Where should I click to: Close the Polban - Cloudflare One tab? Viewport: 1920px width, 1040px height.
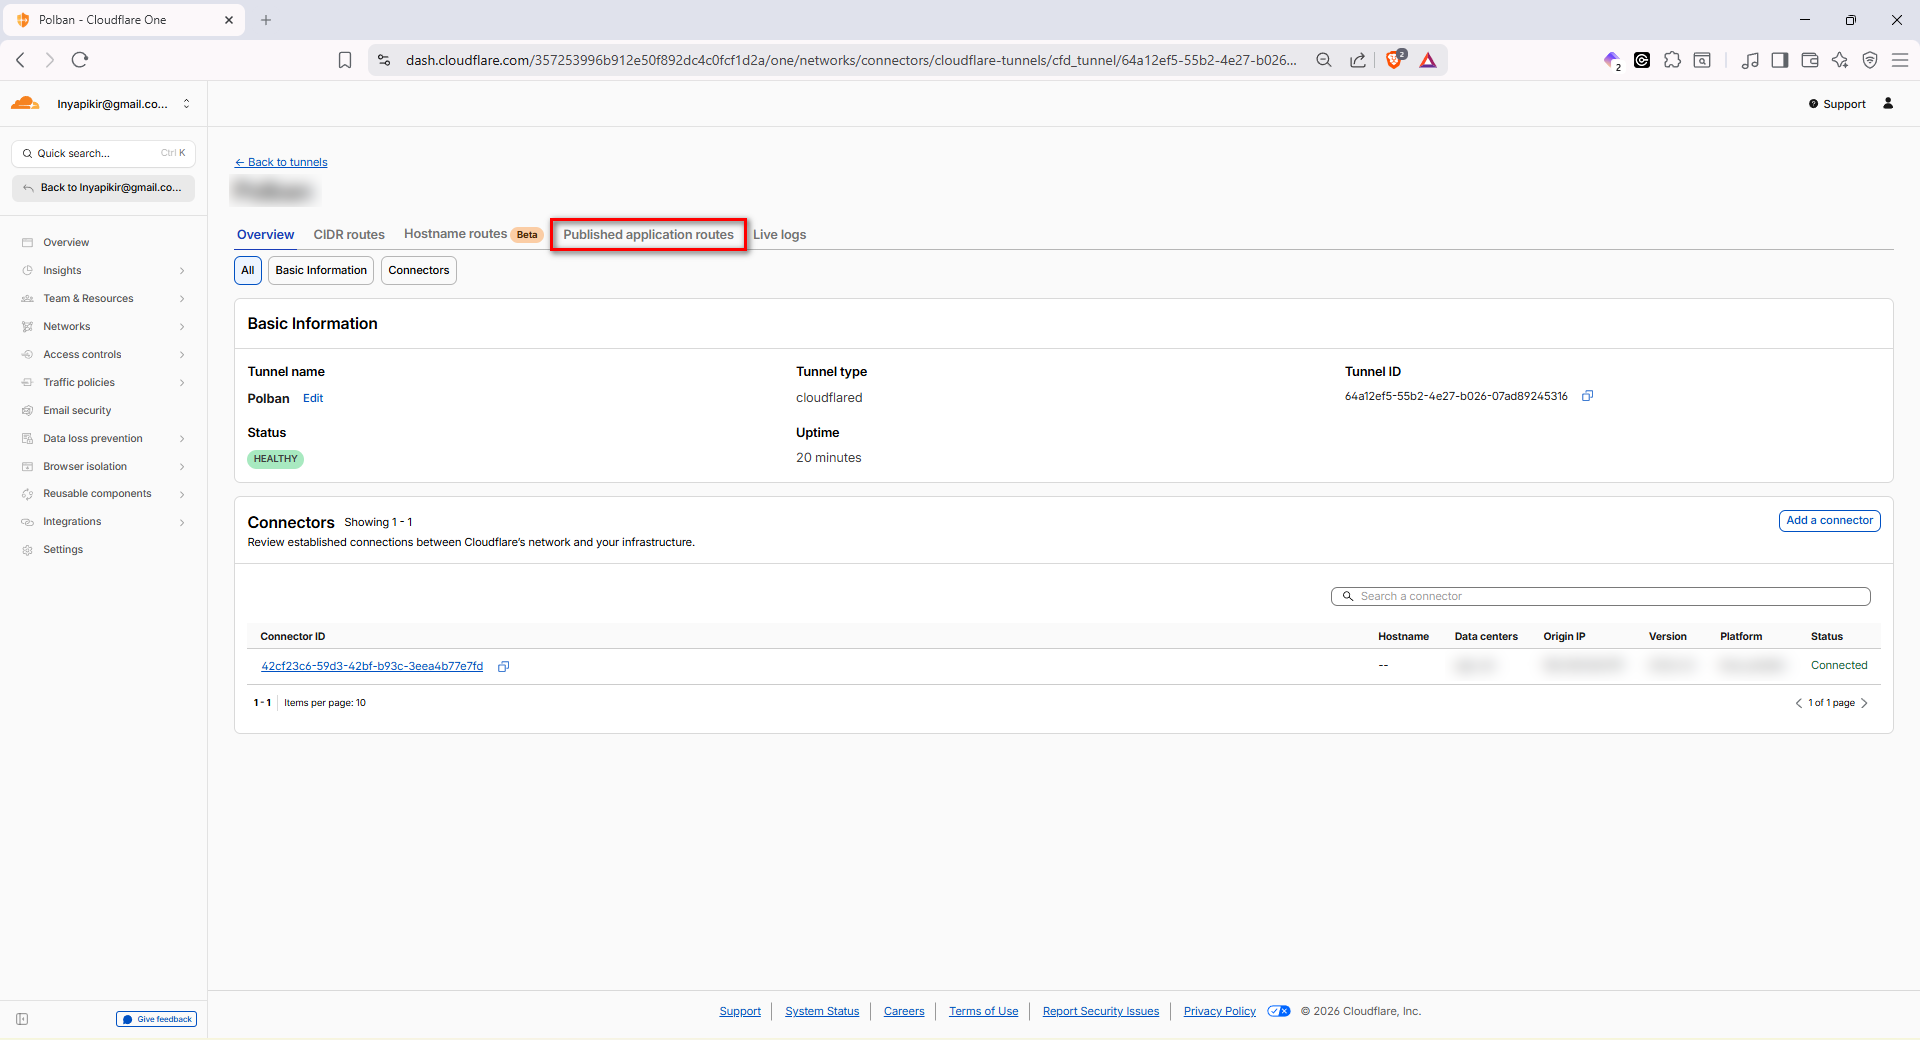click(229, 20)
